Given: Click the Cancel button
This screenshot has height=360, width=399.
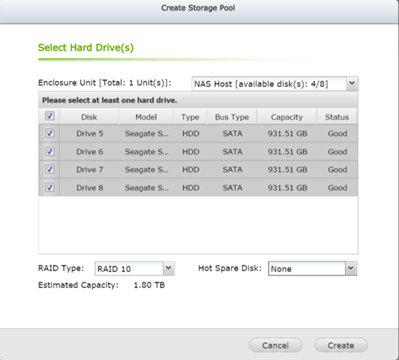Looking at the screenshot, I should tap(275, 345).
